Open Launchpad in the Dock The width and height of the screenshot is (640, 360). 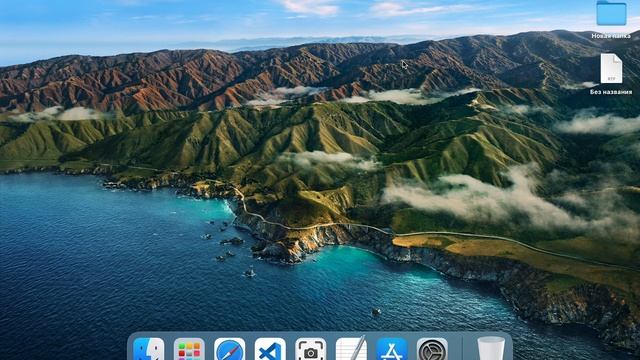pyautogui.click(x=189, y=349)
